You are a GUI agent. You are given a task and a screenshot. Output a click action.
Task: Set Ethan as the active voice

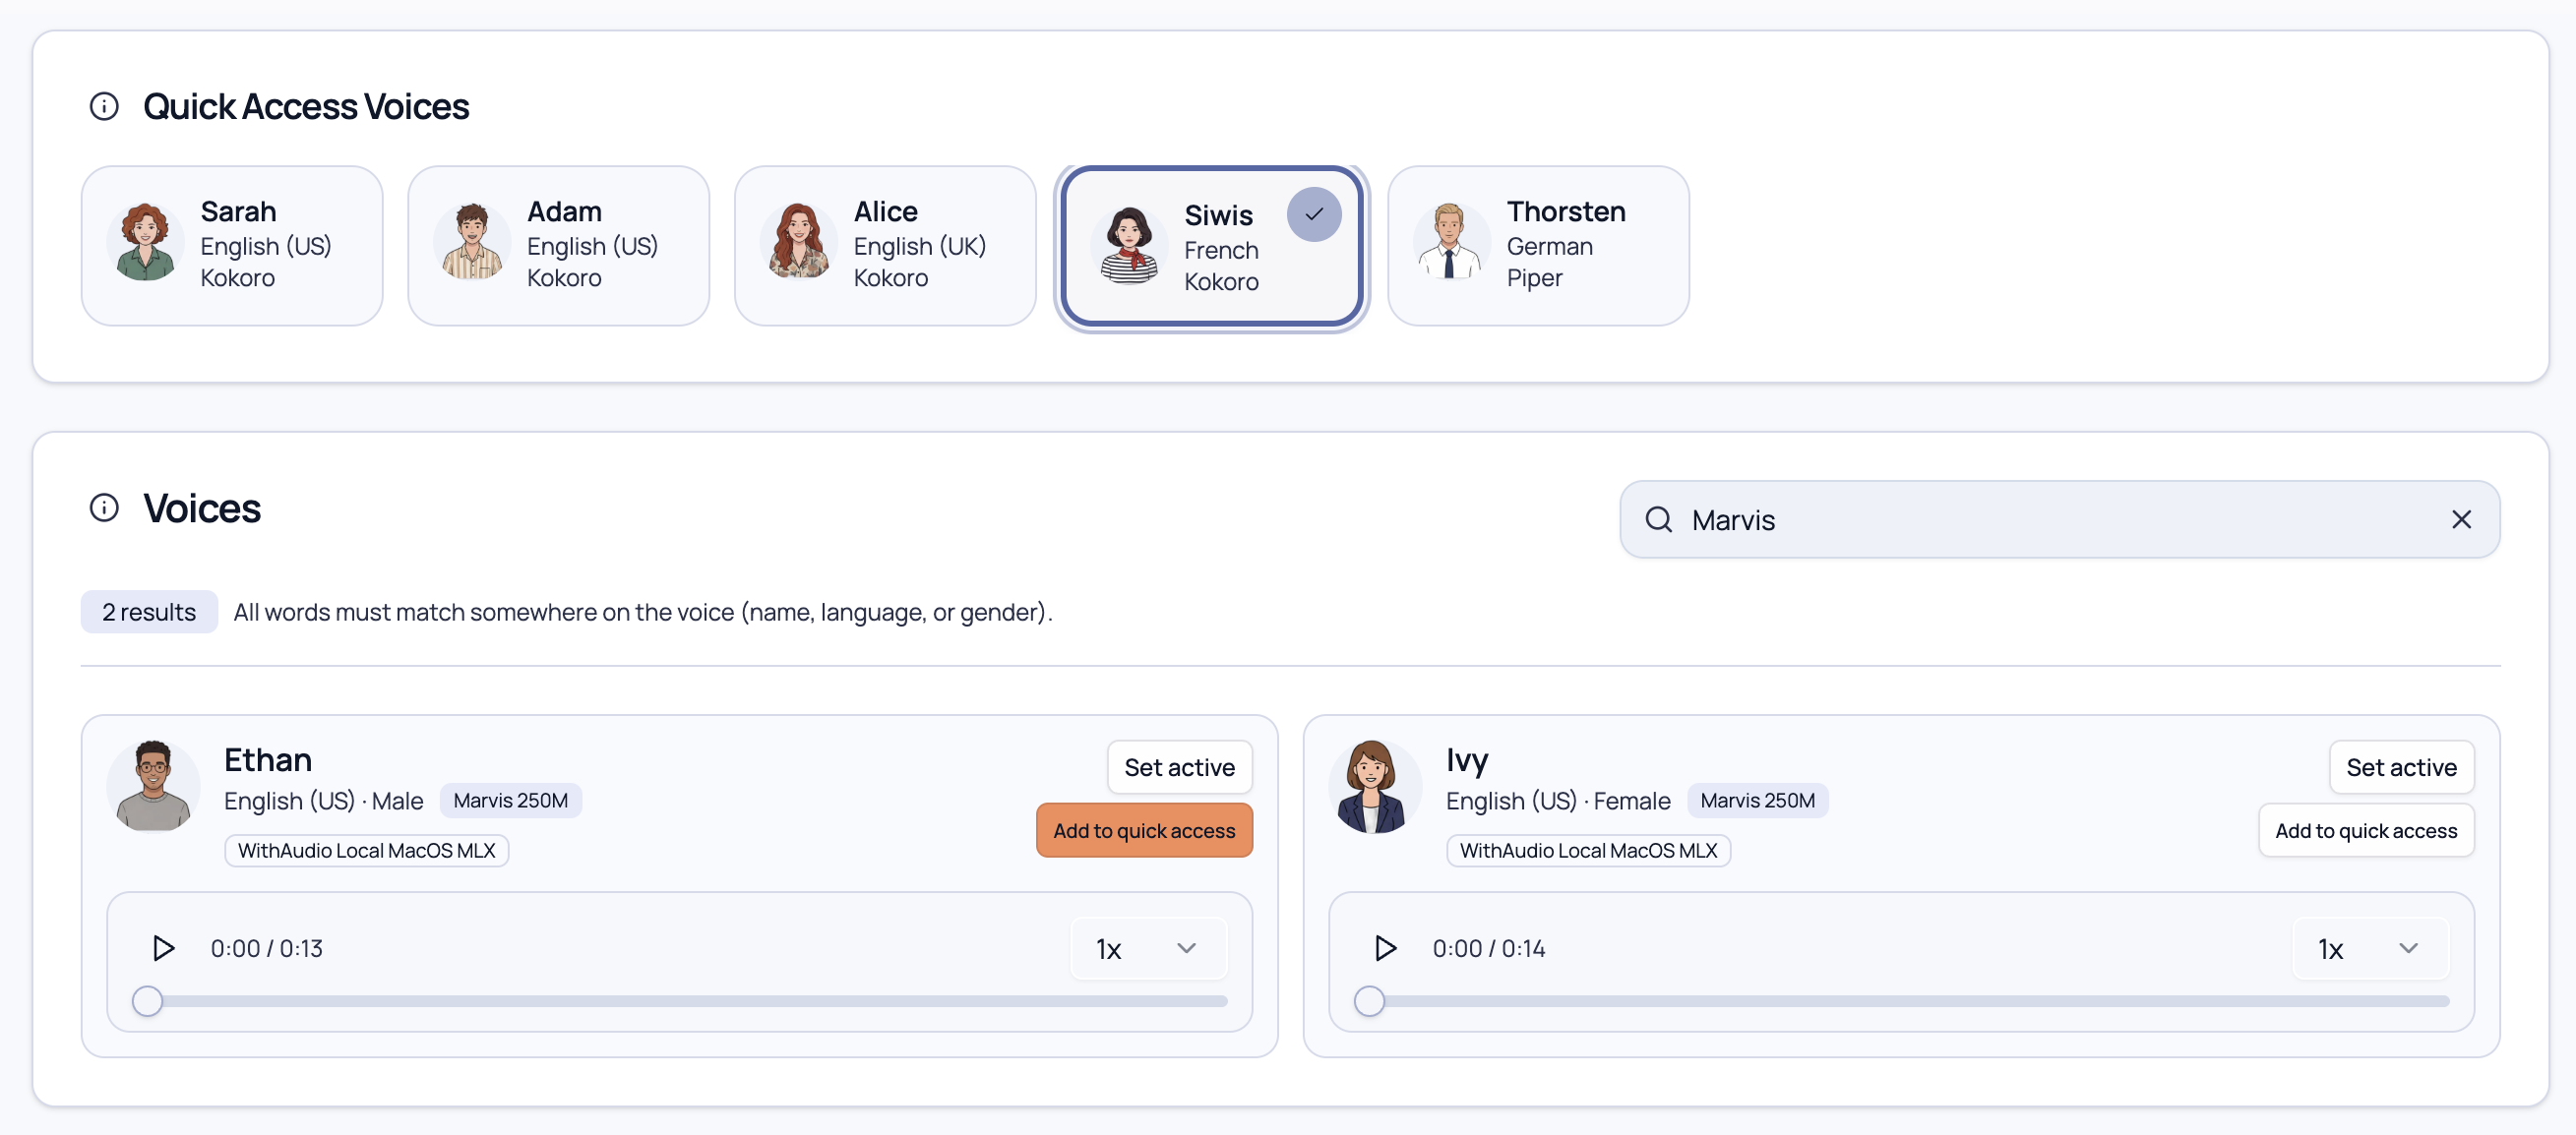[x=1179, y=767]
